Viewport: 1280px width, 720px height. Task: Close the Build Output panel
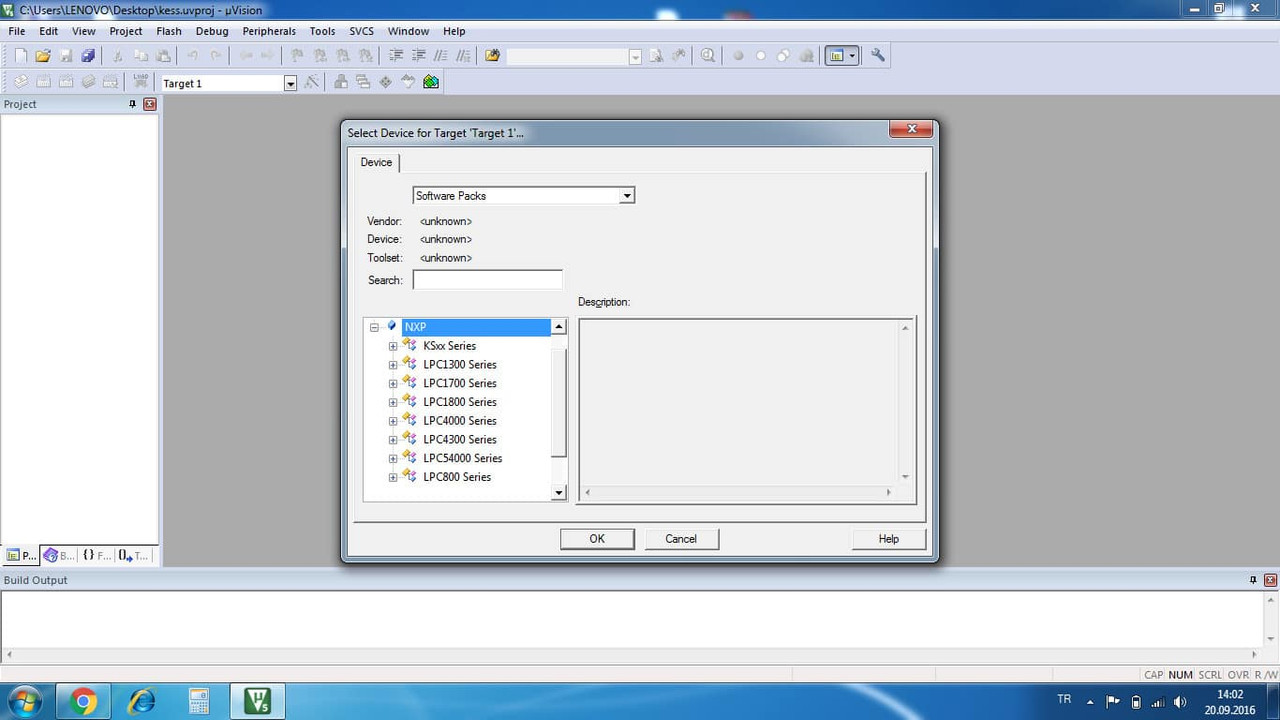(1270, 580)
